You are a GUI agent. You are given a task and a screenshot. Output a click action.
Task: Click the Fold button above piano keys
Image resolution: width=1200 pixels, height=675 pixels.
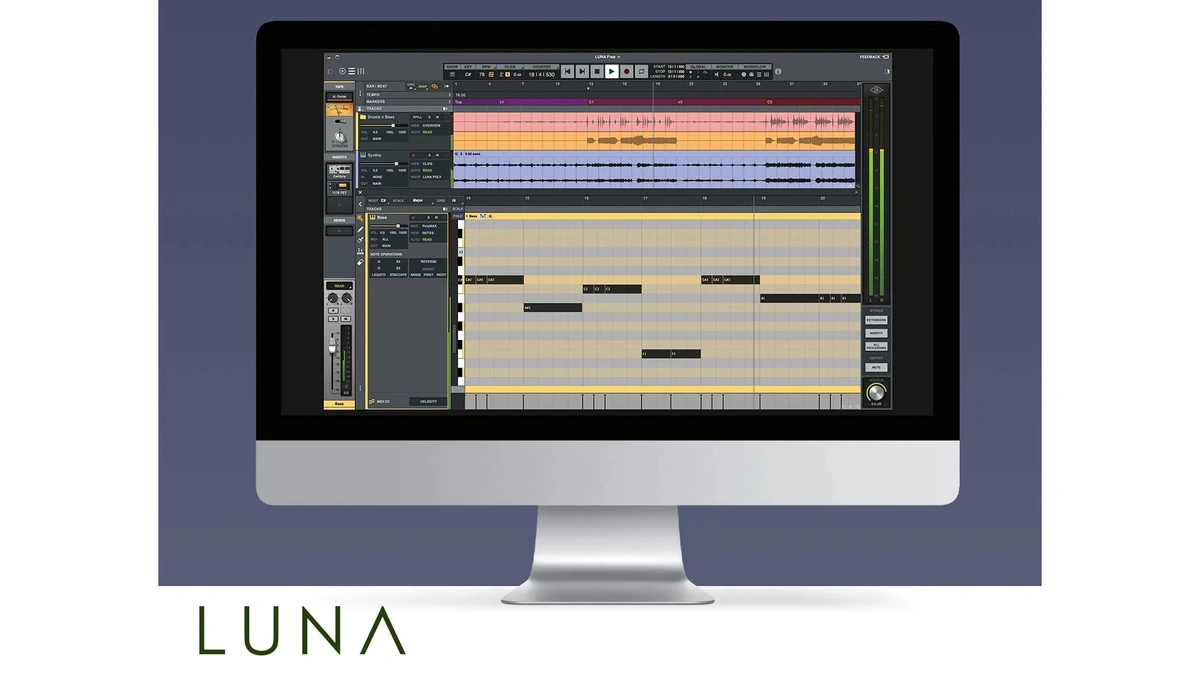tap(458, 216)
